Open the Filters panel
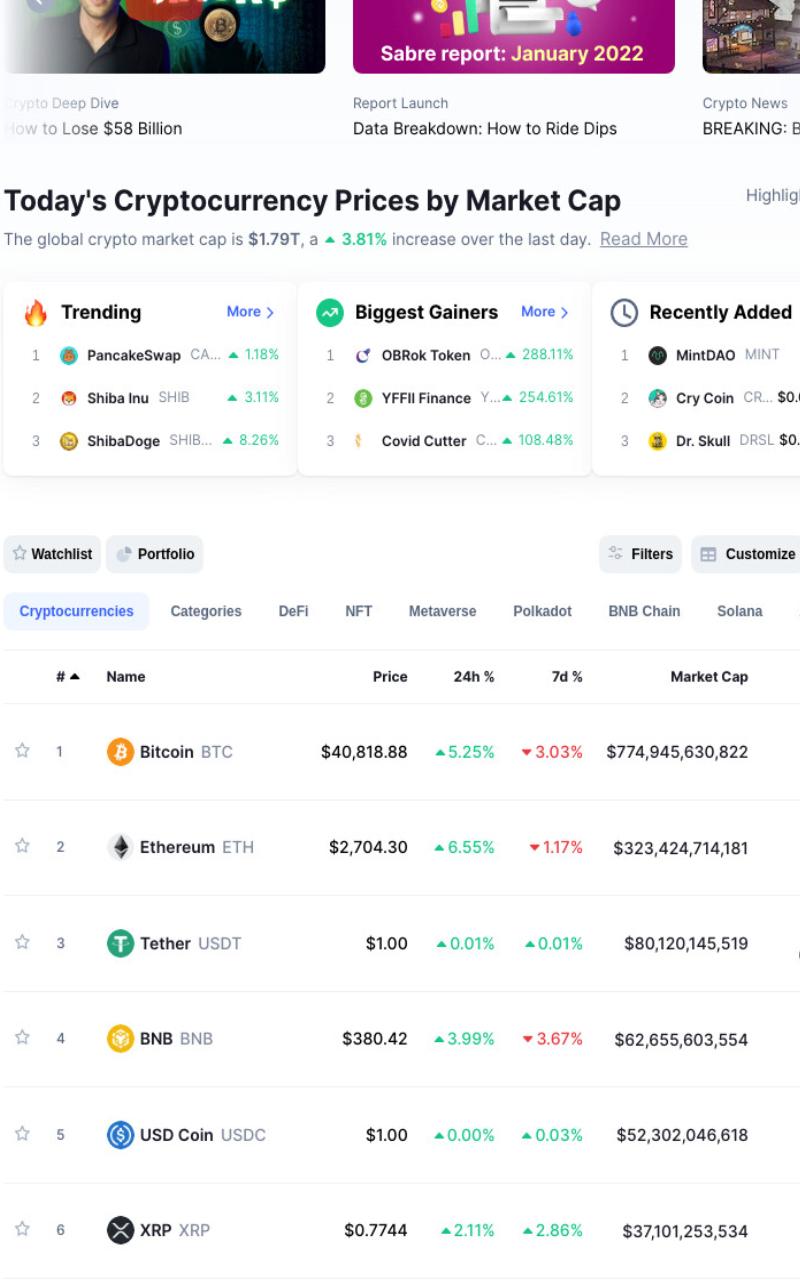This screenshot has height=1280, width=800. tap(641, 554)
